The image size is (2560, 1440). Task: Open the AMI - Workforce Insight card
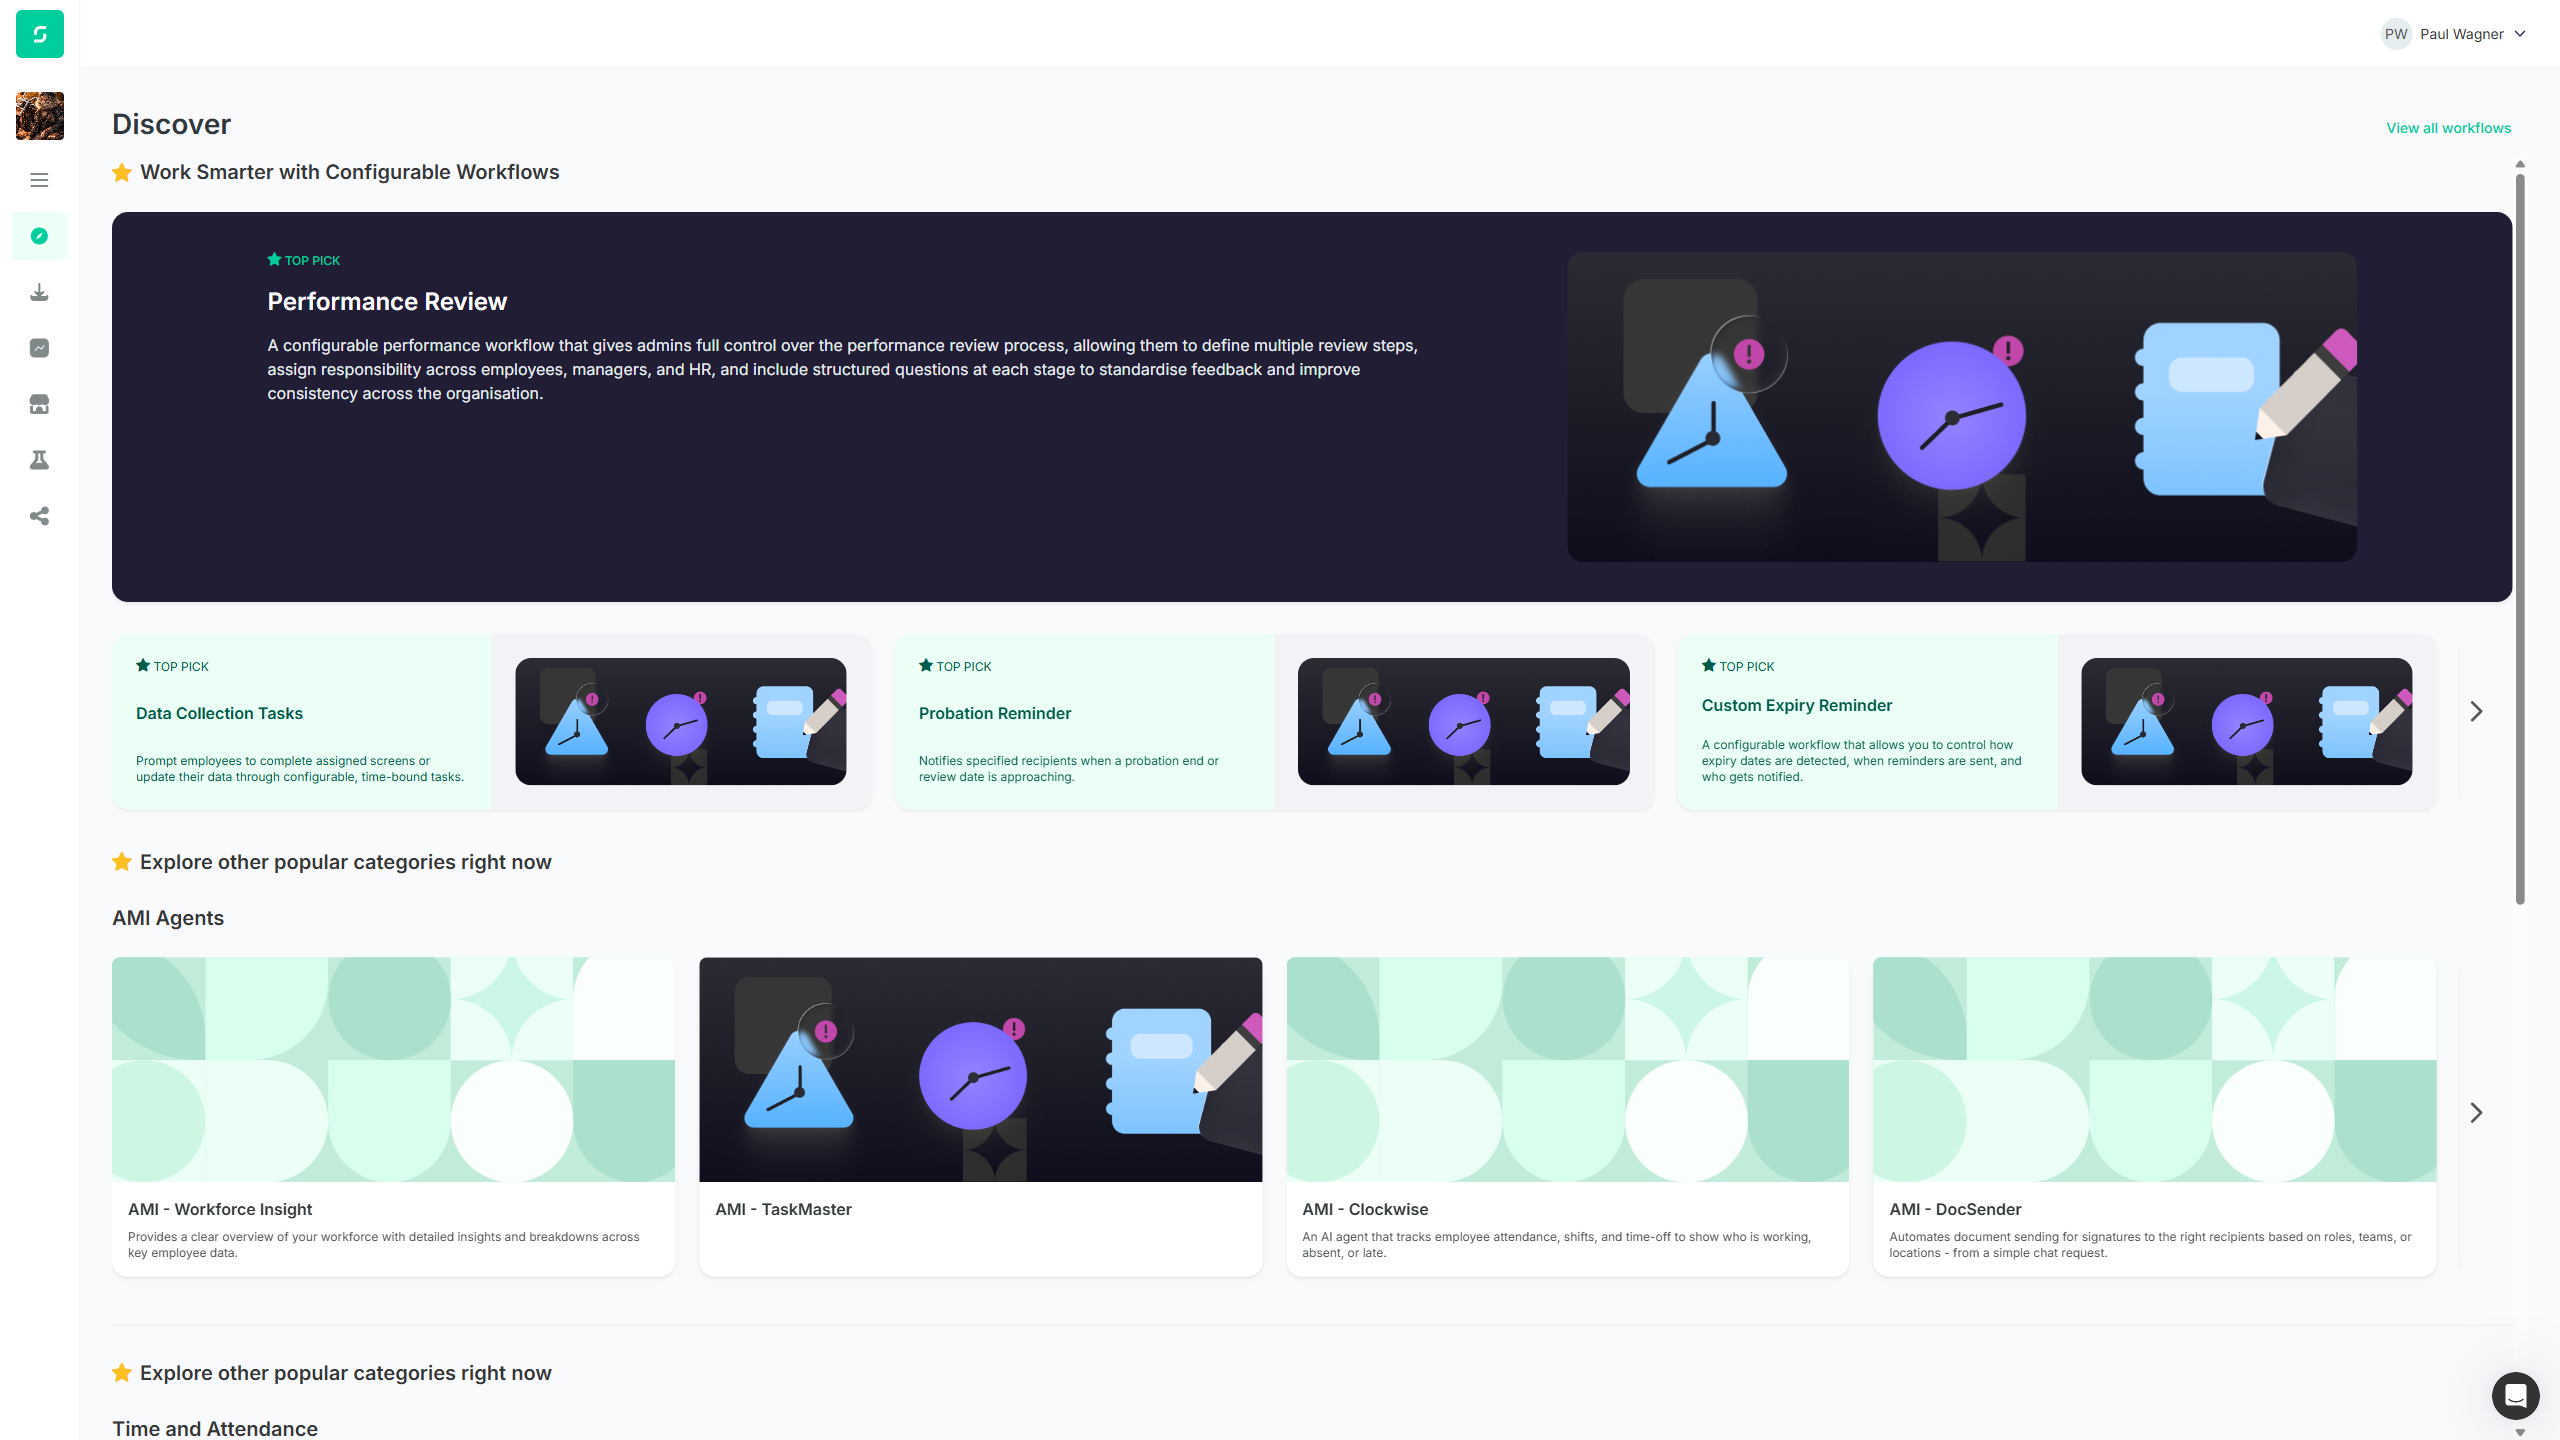click(393, 1117)
